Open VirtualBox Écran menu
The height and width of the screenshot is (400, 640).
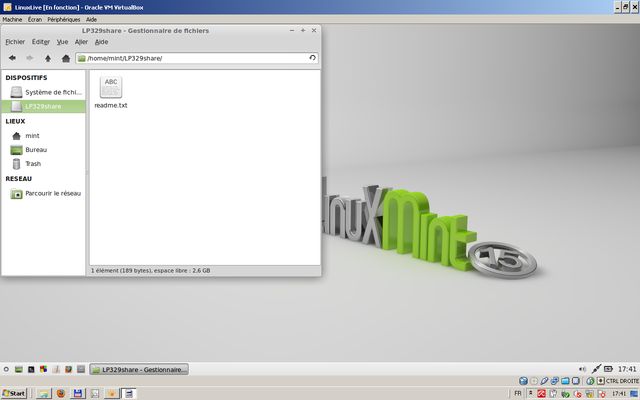pyautogui.click(x=35, y=19)
